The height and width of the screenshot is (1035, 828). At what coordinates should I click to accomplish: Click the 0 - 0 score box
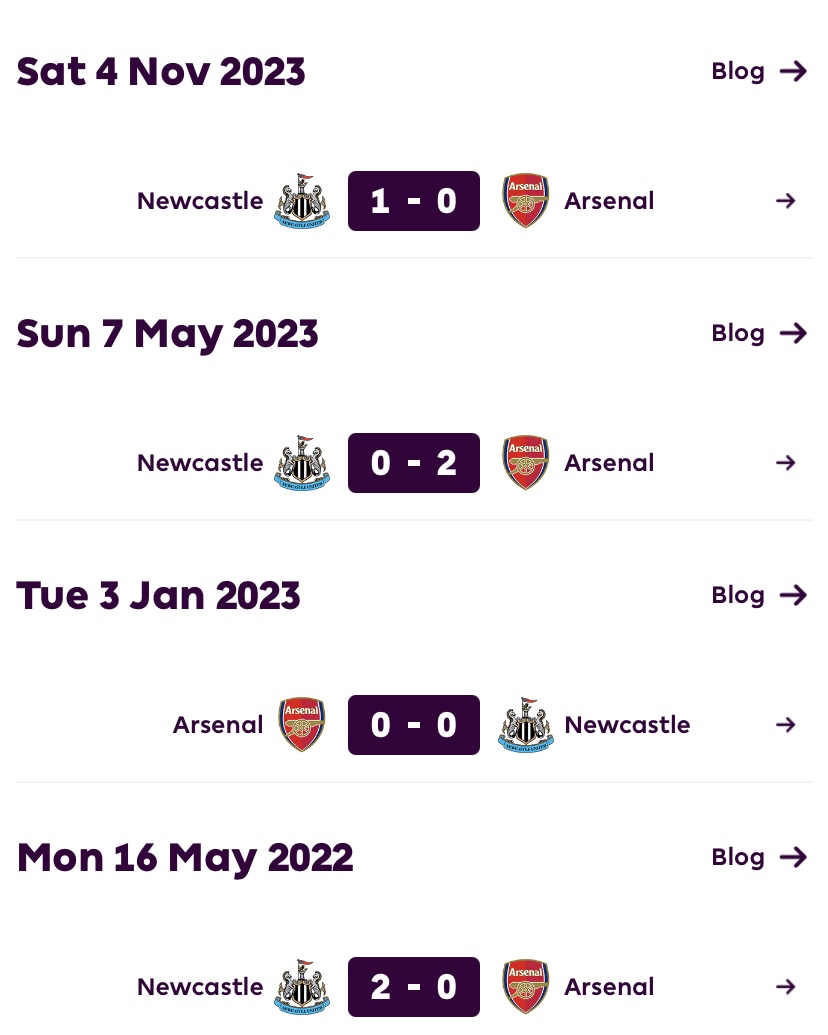(x=414, y=725)
